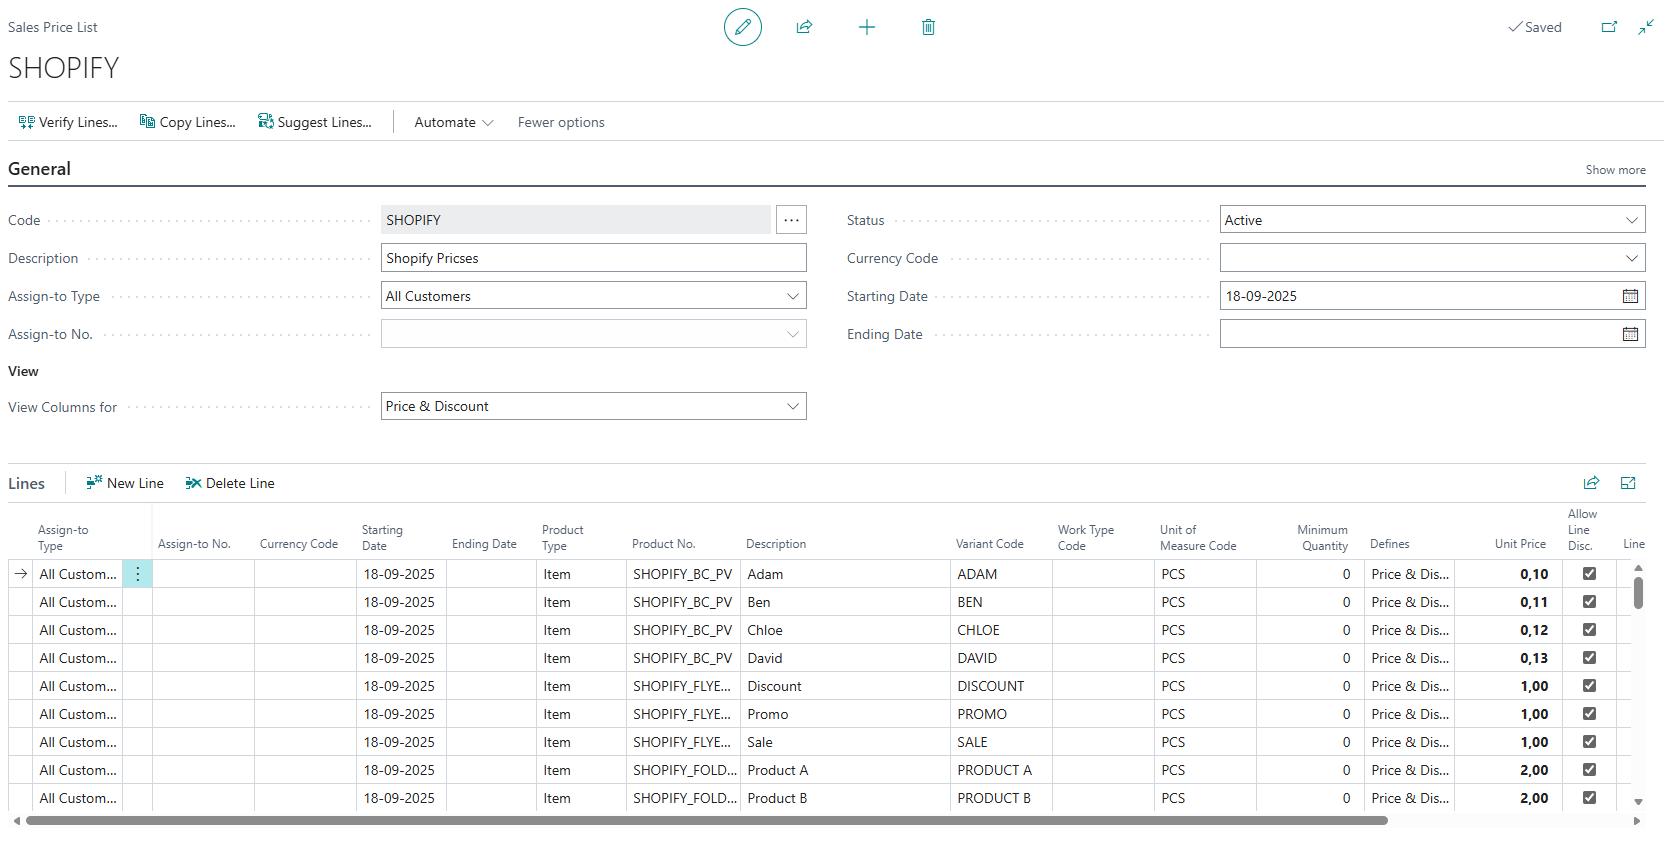
Task: Click the plus icon to create new
Action: coord(867,27)
